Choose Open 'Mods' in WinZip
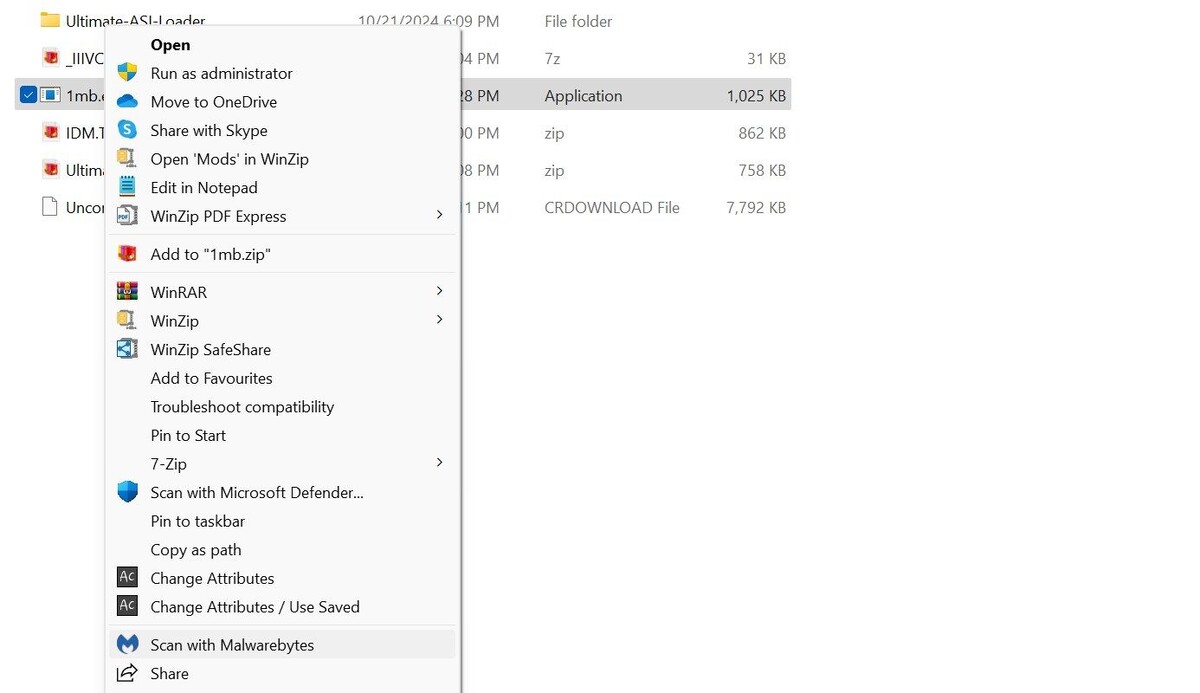1200x693 pixels. click(282, 159)
